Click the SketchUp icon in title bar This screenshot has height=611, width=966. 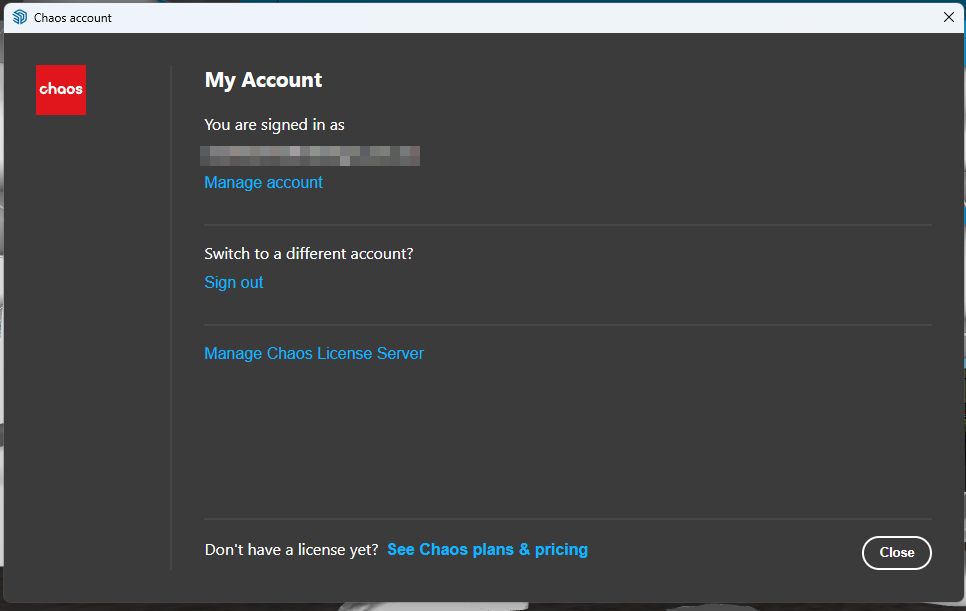coord(20,17)
